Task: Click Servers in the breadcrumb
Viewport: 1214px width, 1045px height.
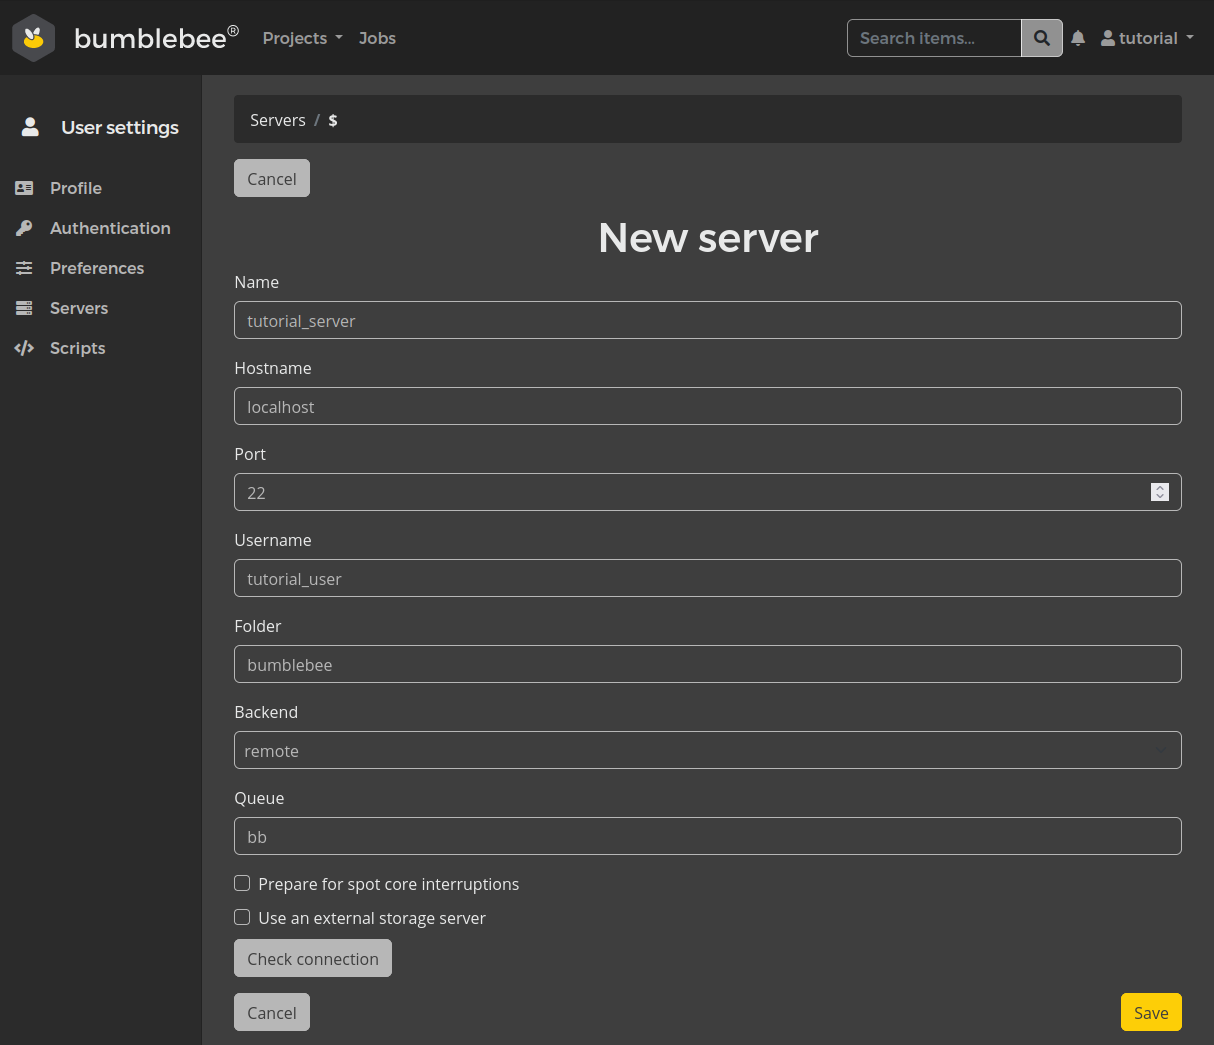Action: tap(277, 120)
